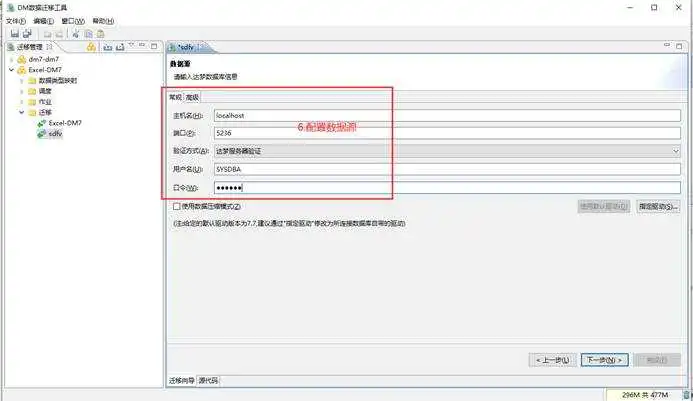
Task: Click the garbage collector trash icon in status bar
Action: coord(687,395)
